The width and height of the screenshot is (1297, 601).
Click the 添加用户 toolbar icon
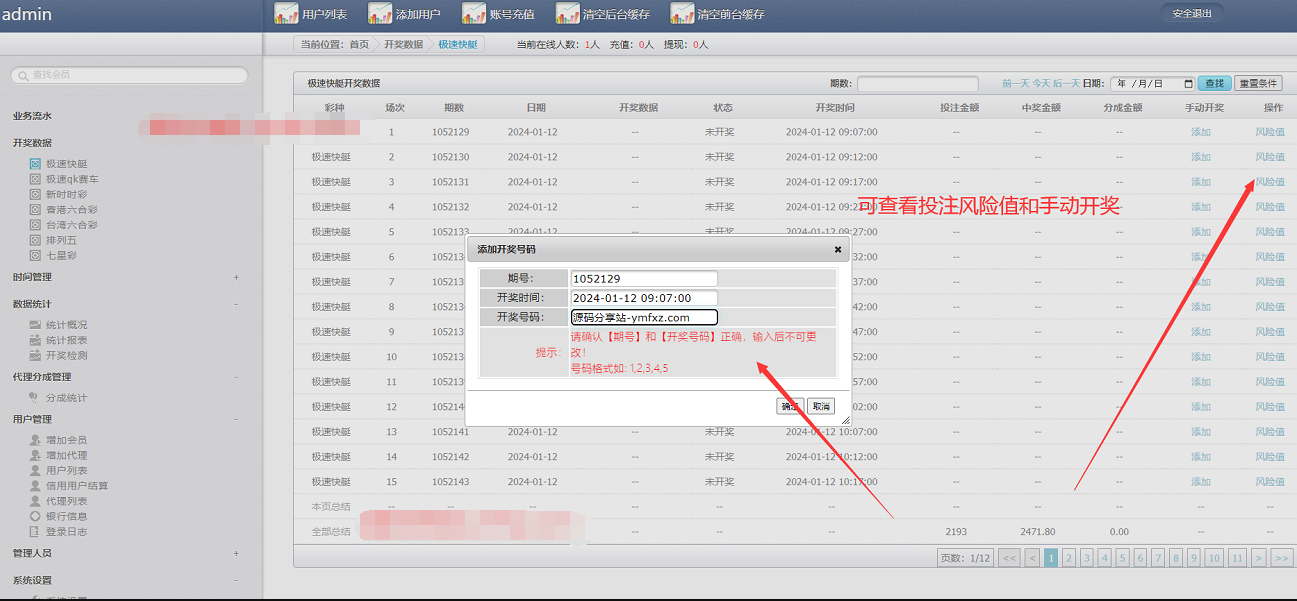click(x=380, y=14)
